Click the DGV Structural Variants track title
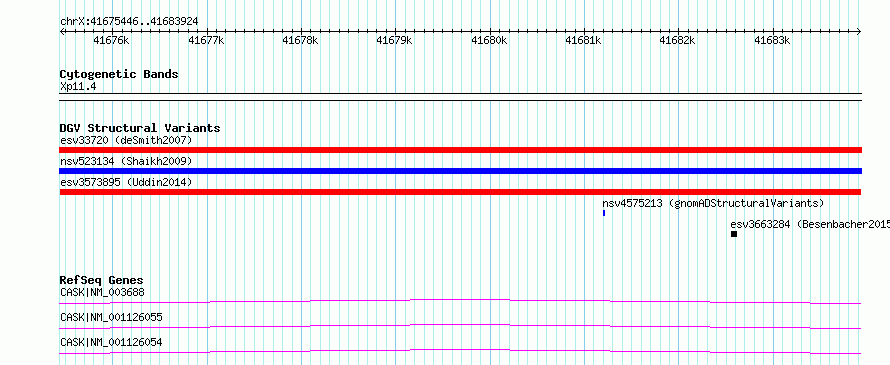This screenshot has height=365, width=890. click(140, 128)
